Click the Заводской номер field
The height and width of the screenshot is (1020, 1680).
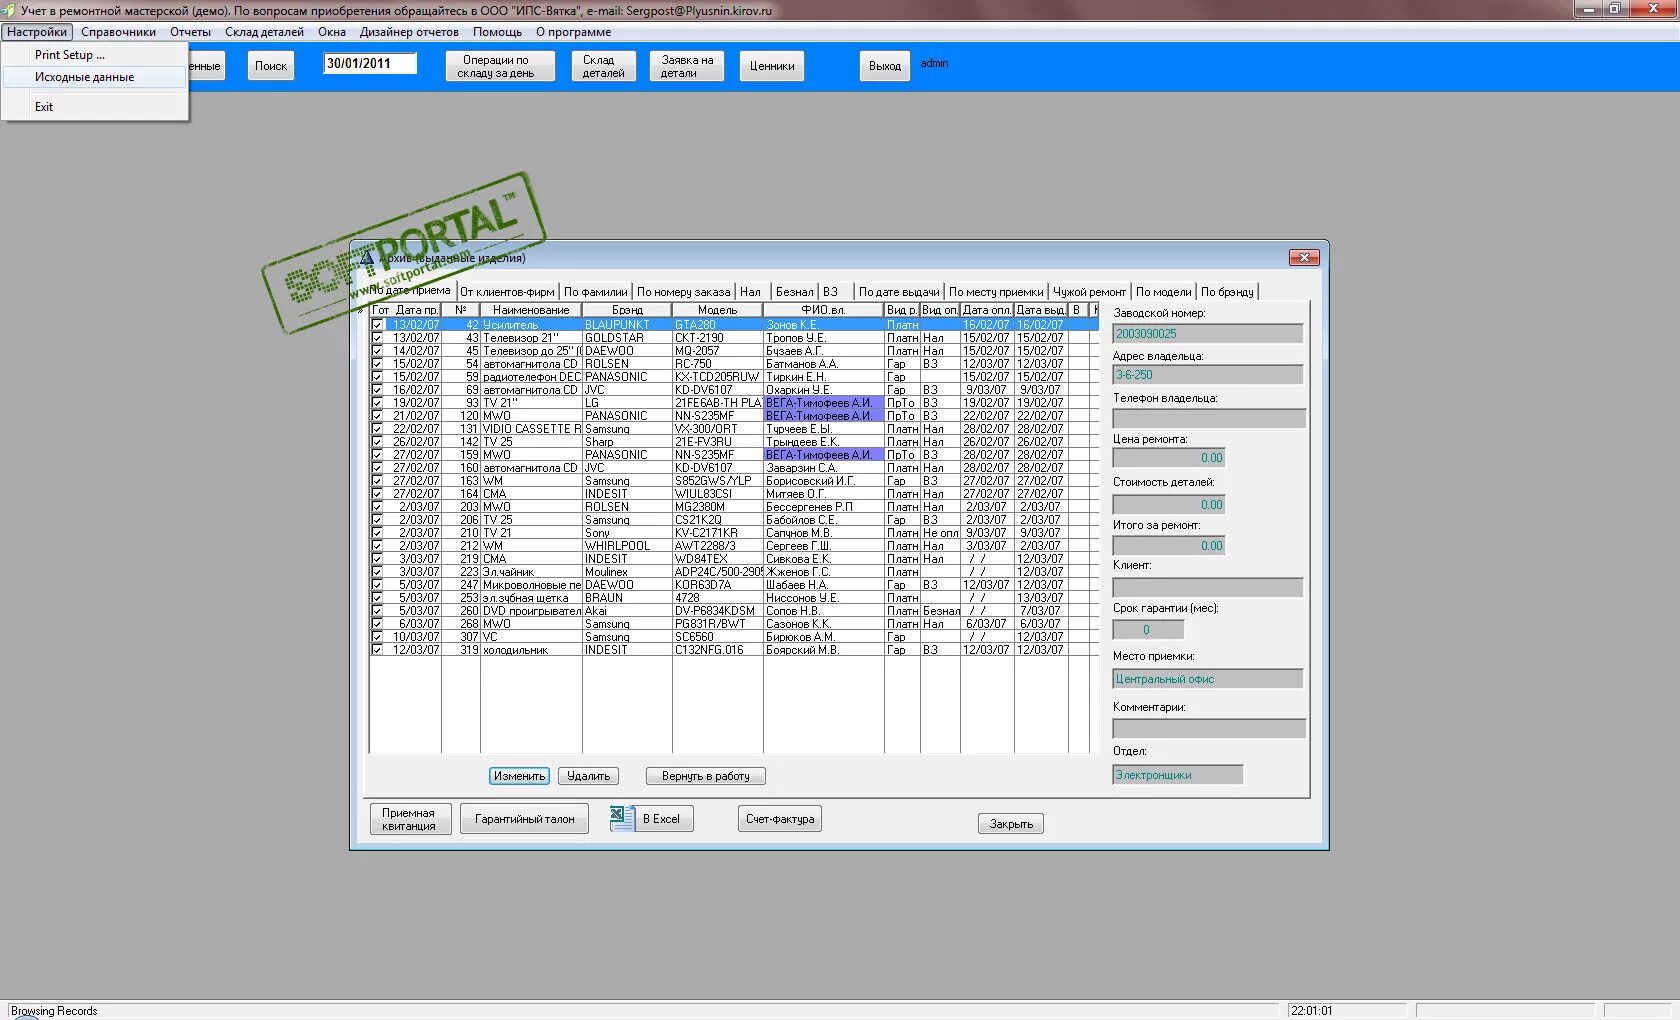coord(1208,334)
